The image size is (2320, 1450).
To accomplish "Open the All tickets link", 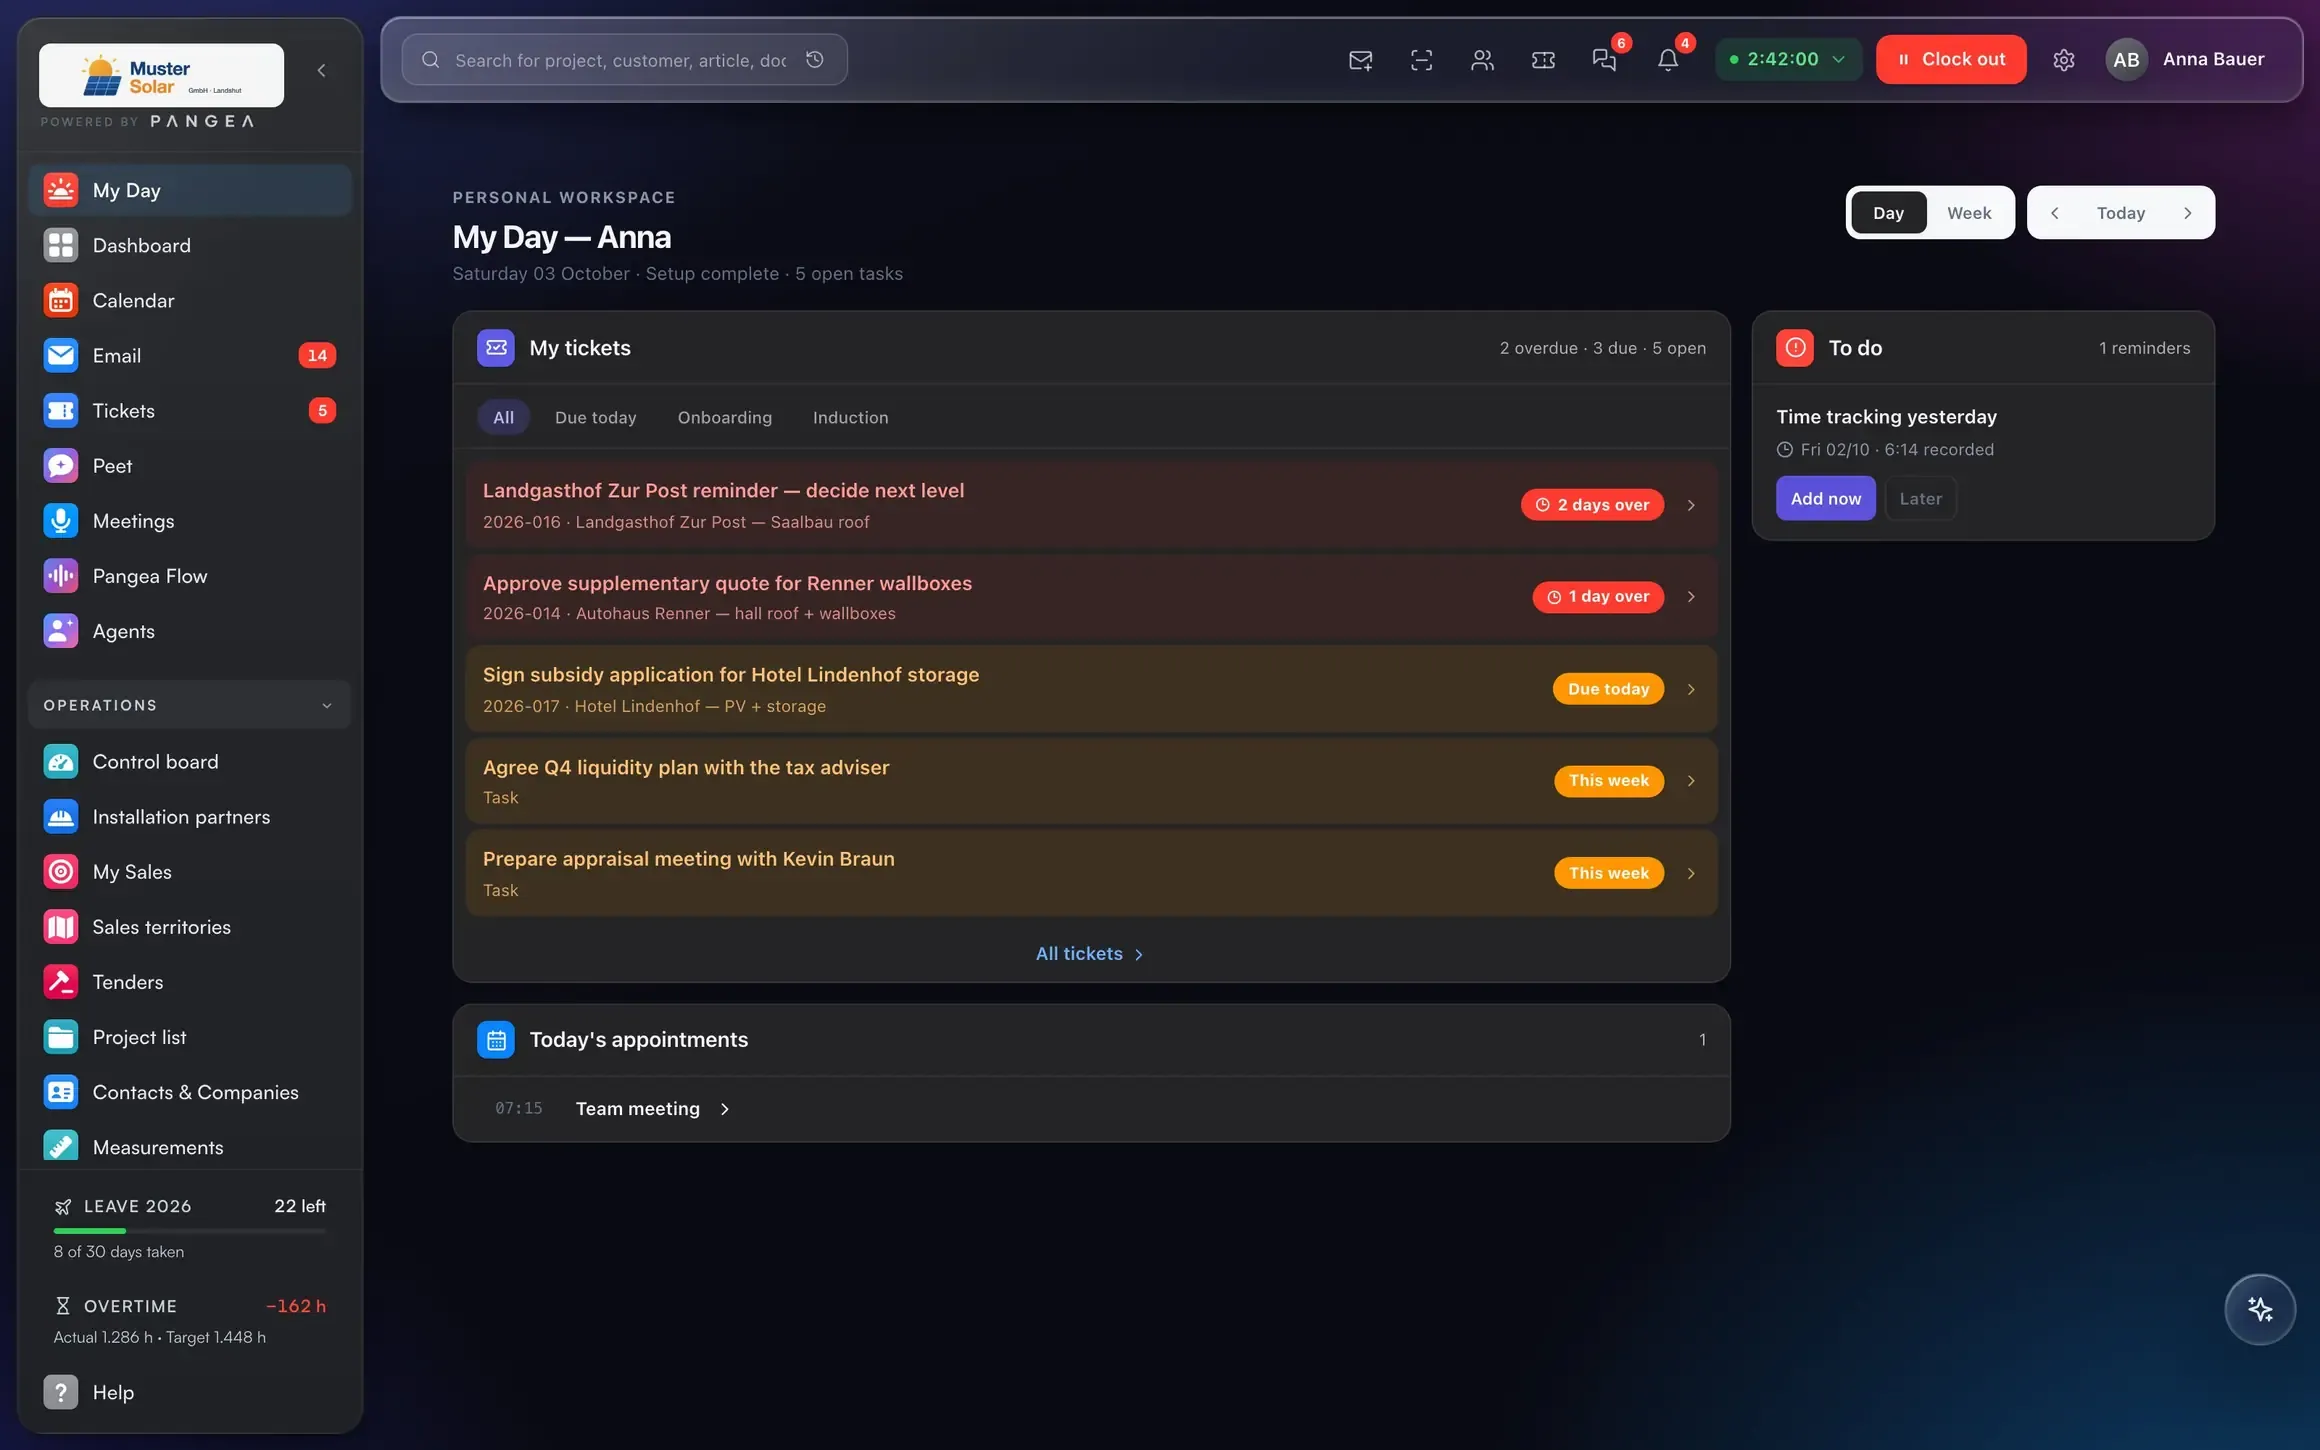I will click(1089, 954).
